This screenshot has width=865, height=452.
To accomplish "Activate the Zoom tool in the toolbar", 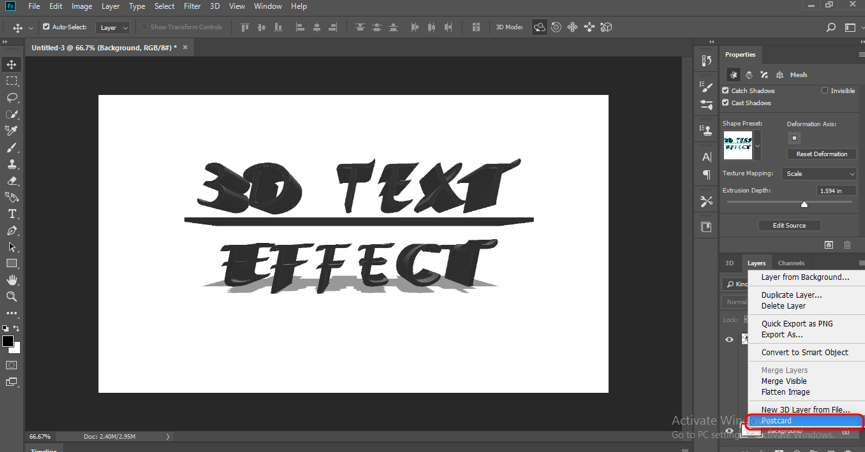I will [12, 297].
